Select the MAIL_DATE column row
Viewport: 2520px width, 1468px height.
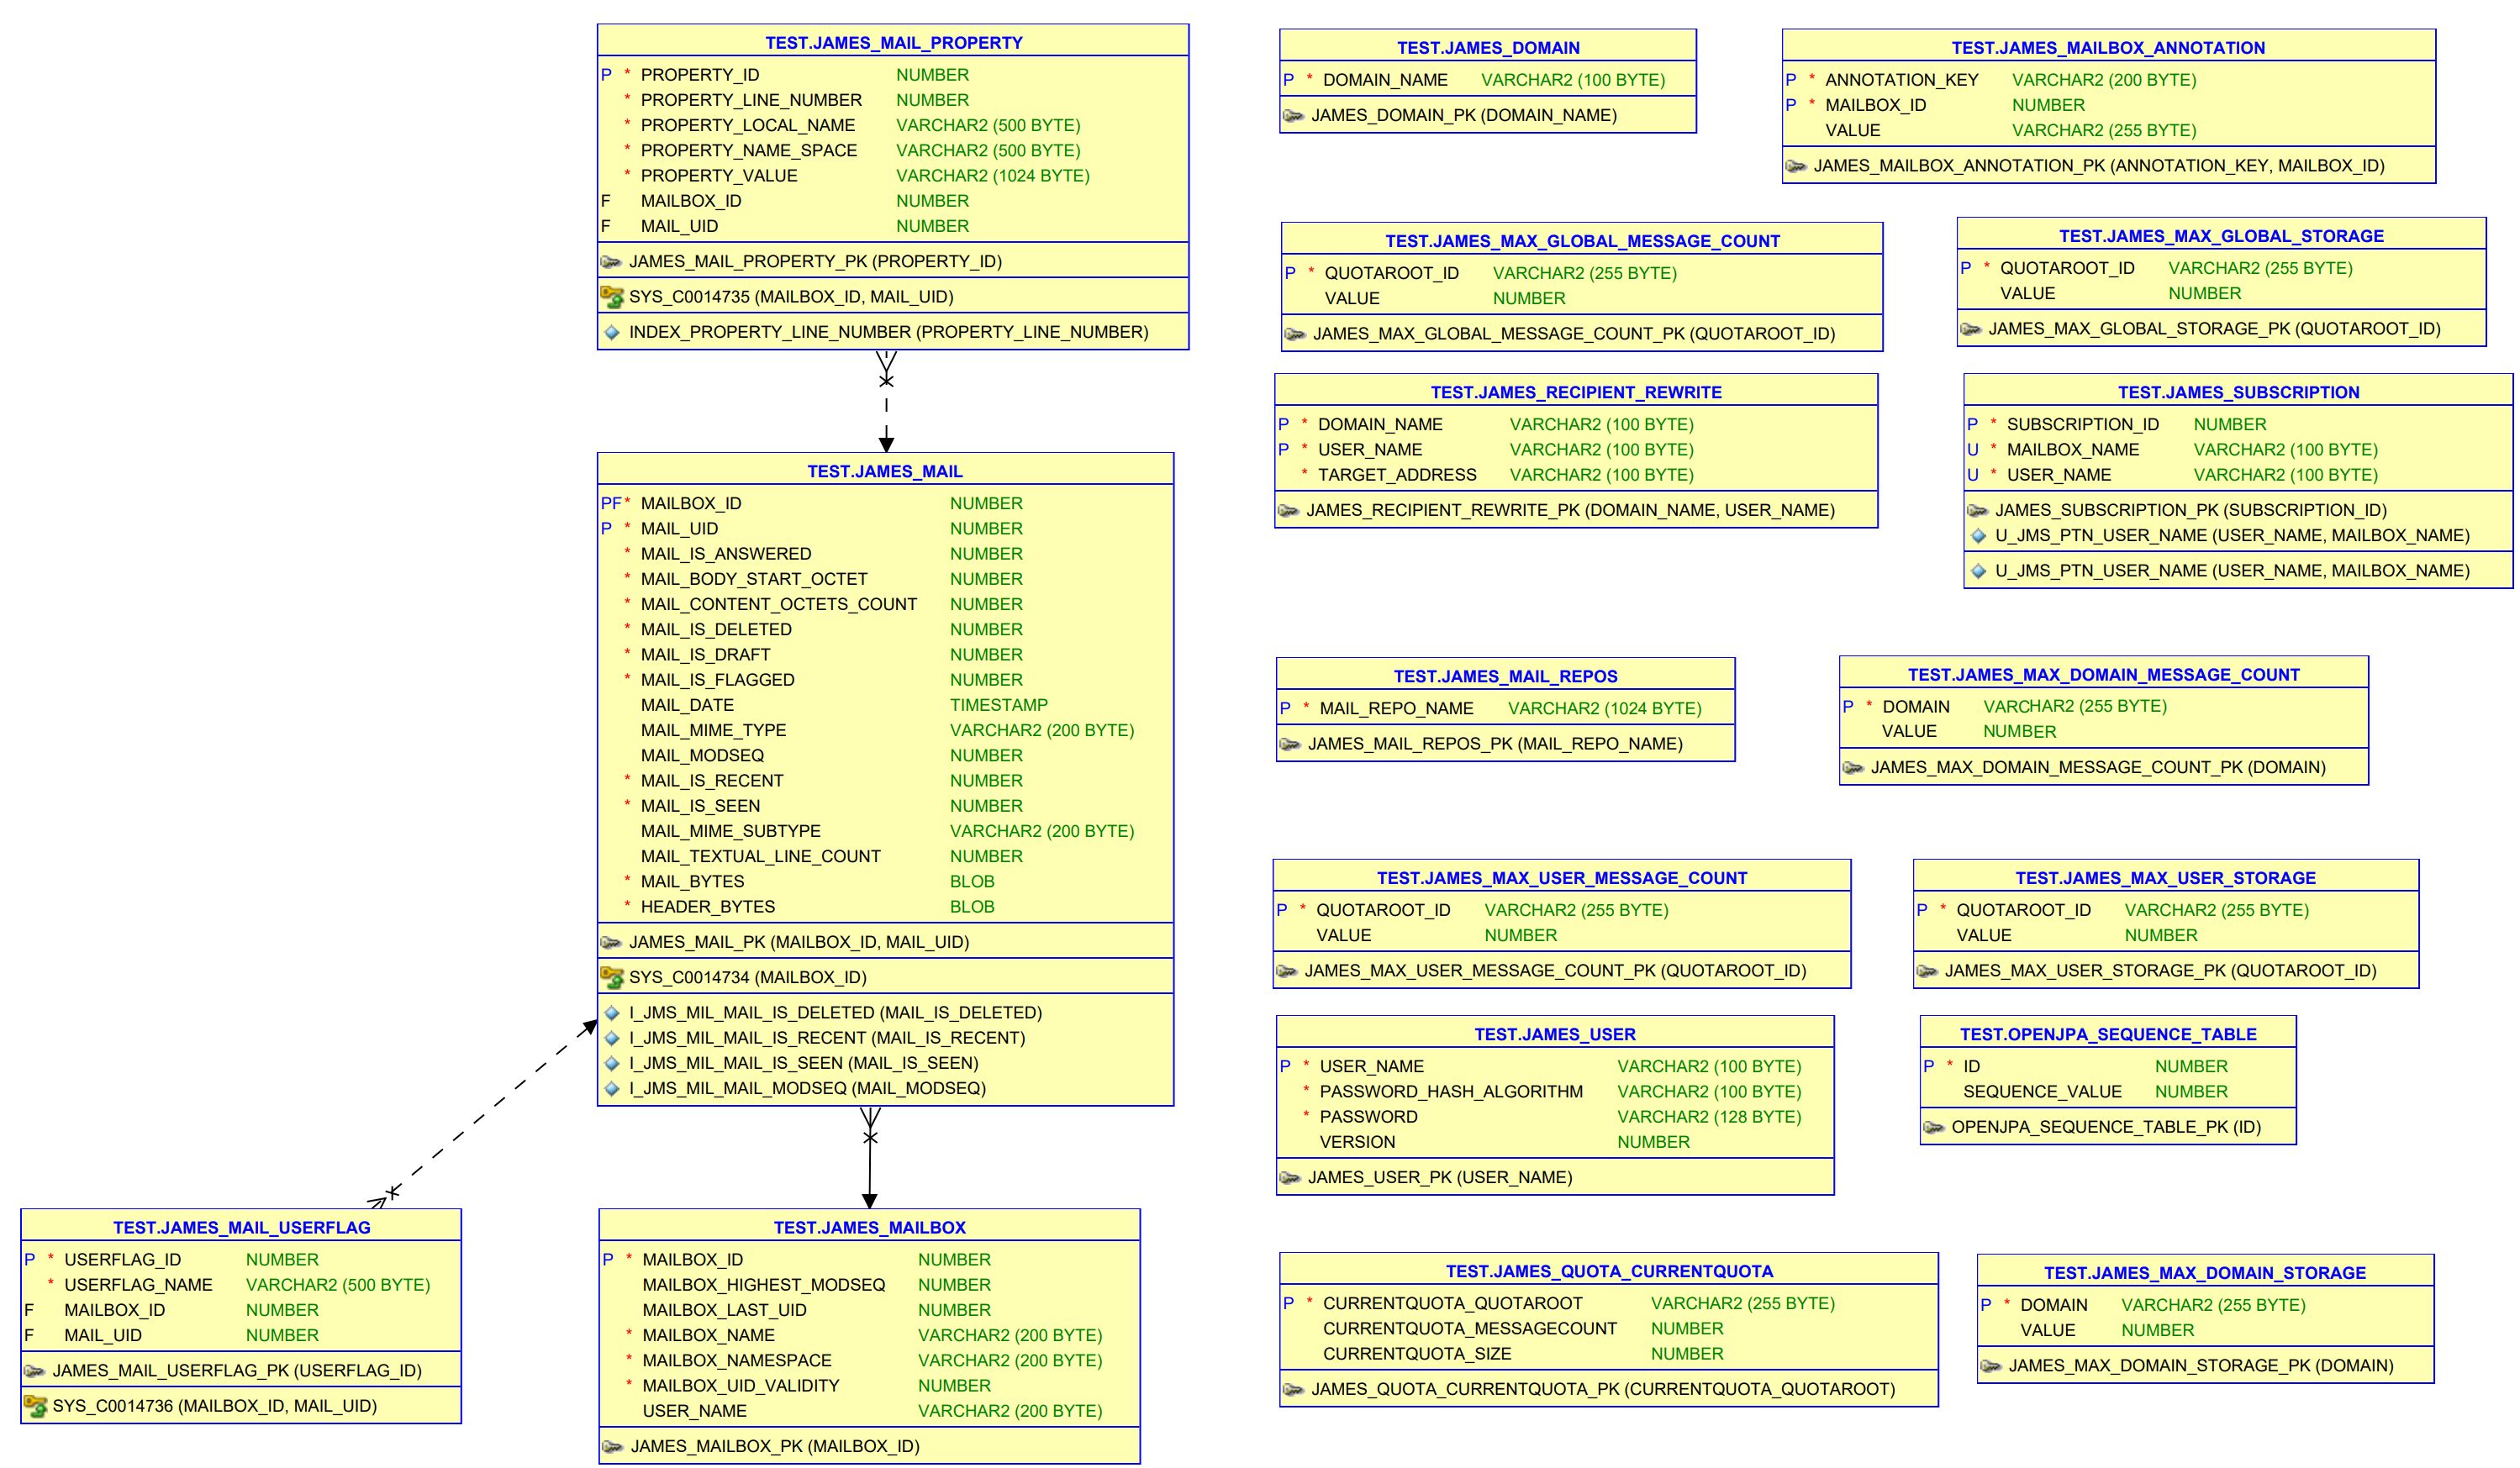(687, 705)
